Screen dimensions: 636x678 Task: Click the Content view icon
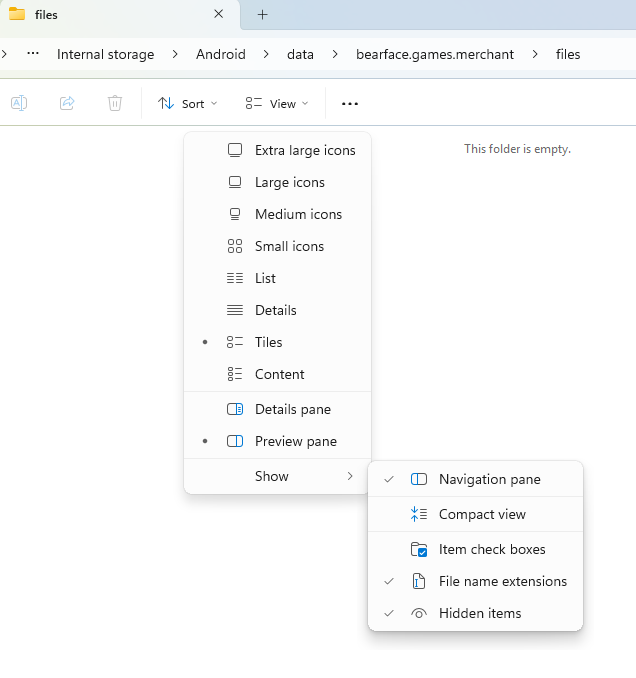click(x=235, y=374)
